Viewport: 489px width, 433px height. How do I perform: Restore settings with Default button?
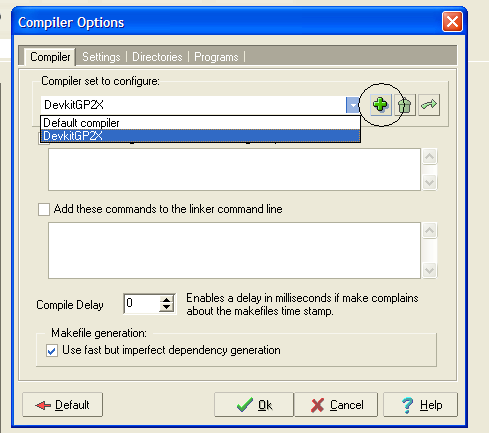(62, 405)
